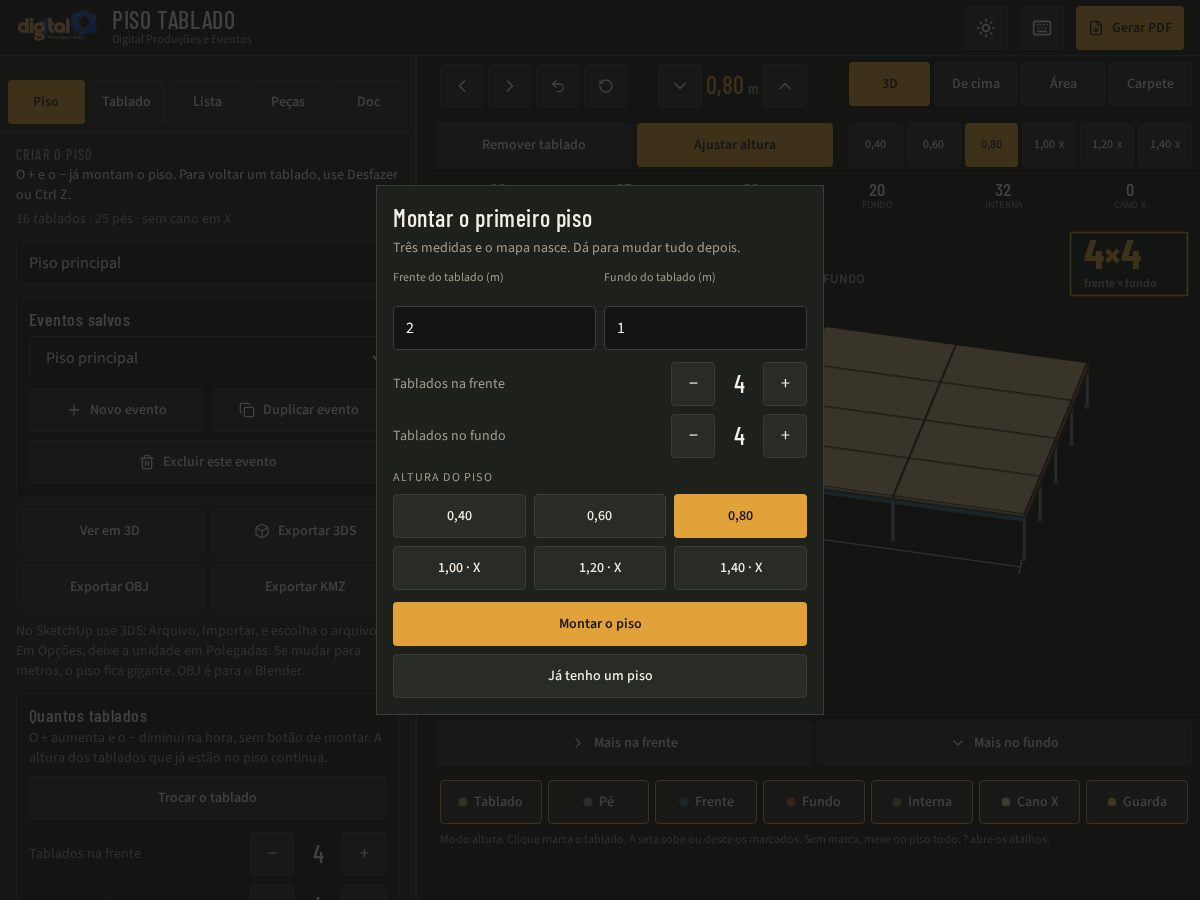This screenshot has height=900, width=1200.
Task: Click Exportar OBJ button
Action: point(110,587)
